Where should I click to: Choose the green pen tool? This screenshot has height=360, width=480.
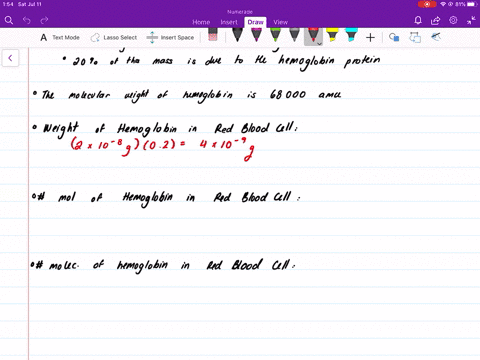tap(275, 35)
